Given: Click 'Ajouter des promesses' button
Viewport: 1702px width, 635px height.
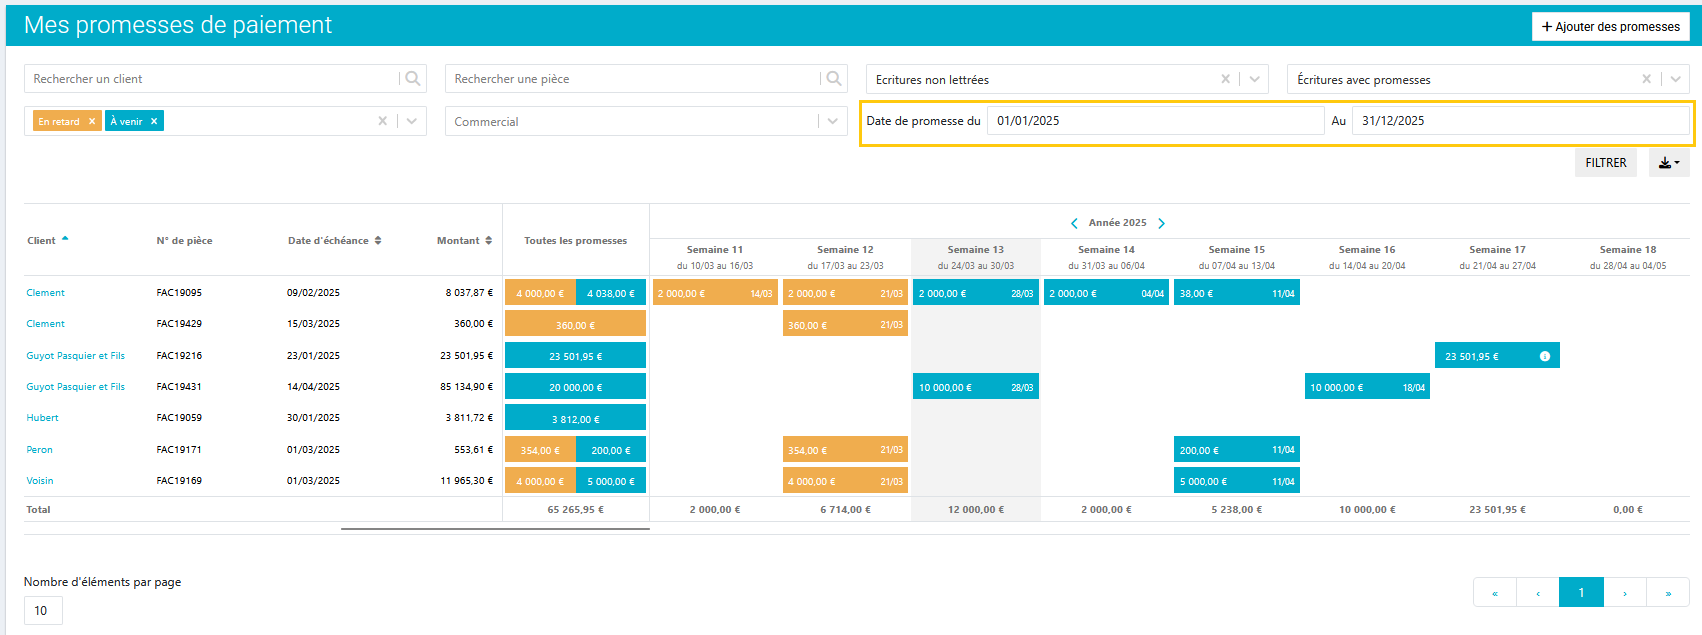Looking at the screenshot, I should pyautogui.click(x=1610, y=27).
